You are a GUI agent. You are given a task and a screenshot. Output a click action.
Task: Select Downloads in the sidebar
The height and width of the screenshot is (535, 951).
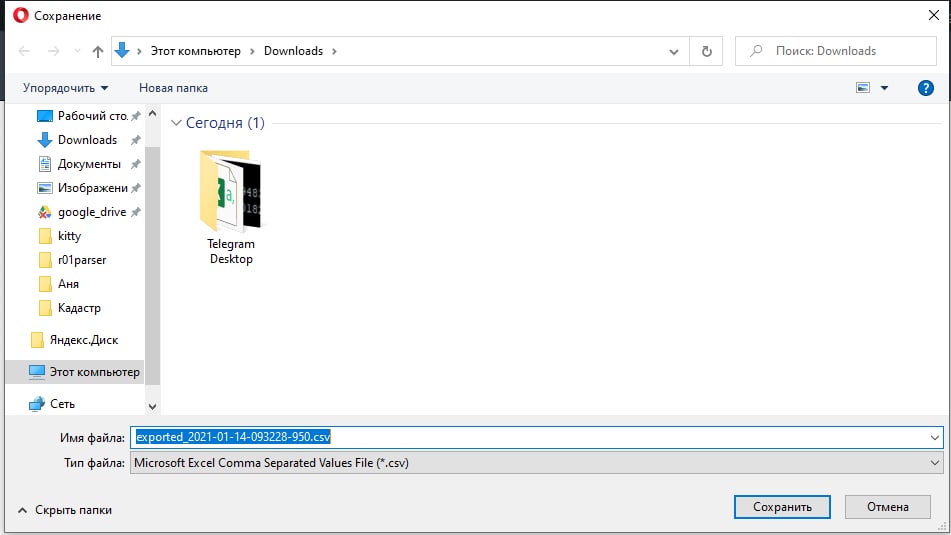click(x=89, y=140)
